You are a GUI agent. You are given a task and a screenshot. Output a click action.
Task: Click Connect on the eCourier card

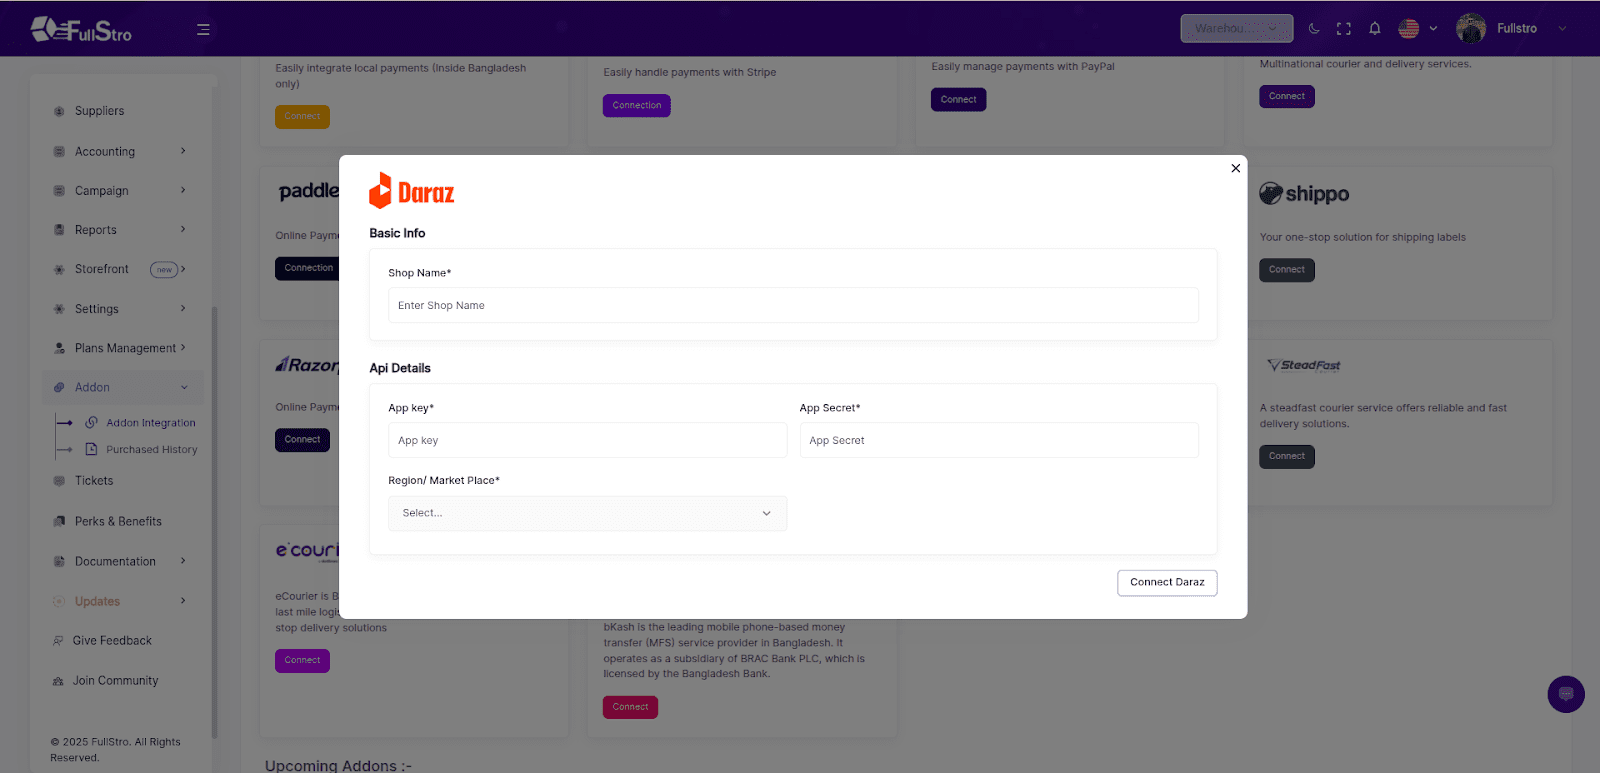(x=302, y=660)
